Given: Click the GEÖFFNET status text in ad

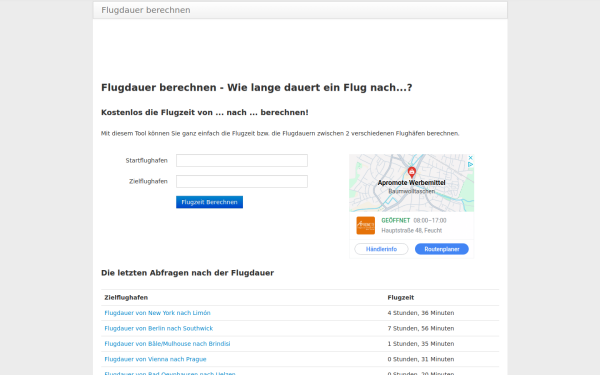Looking at the screenshot, I should (x=396, y=220).
